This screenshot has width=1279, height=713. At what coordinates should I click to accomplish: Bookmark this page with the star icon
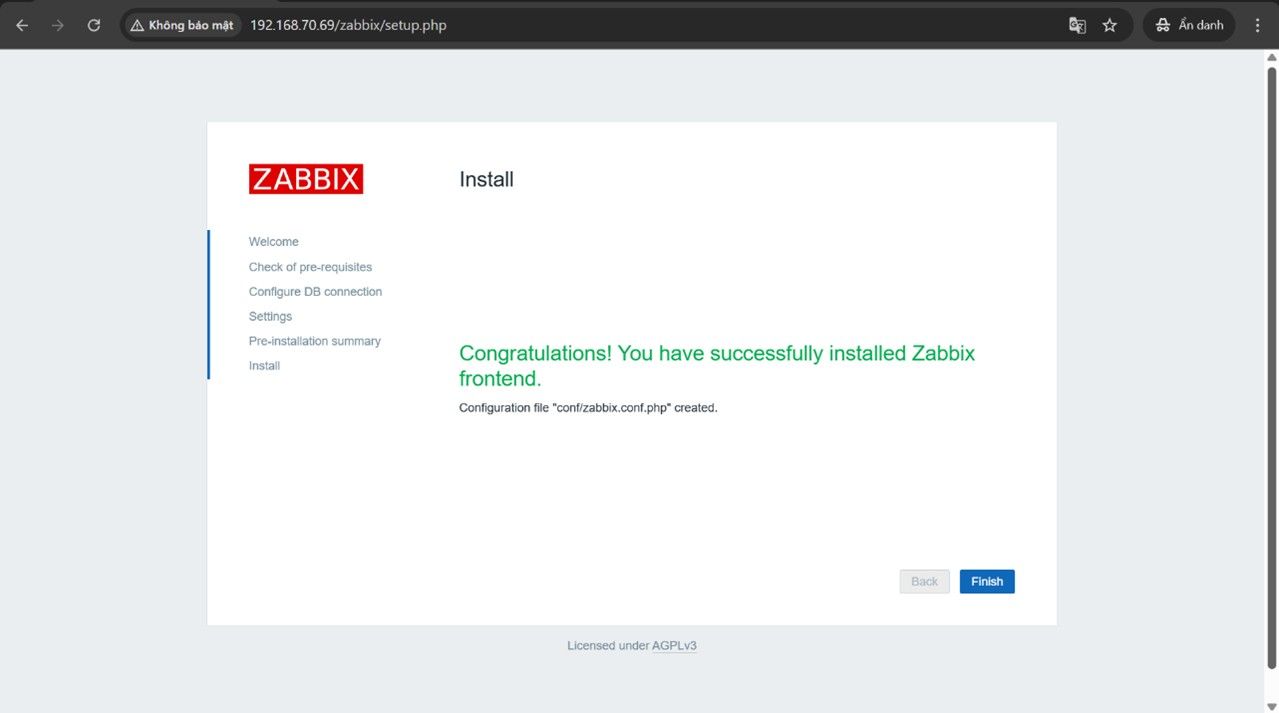click(1109, 25)
